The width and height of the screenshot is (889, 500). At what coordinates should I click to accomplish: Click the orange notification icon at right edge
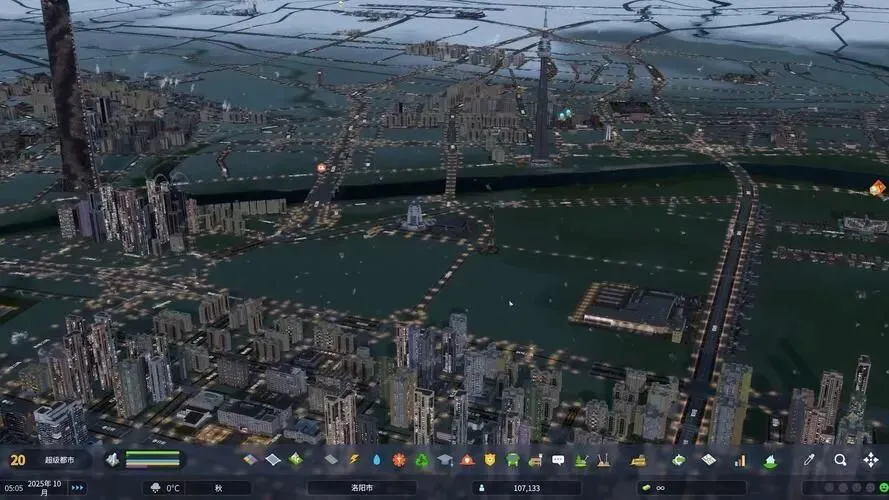tap(878, 188)
